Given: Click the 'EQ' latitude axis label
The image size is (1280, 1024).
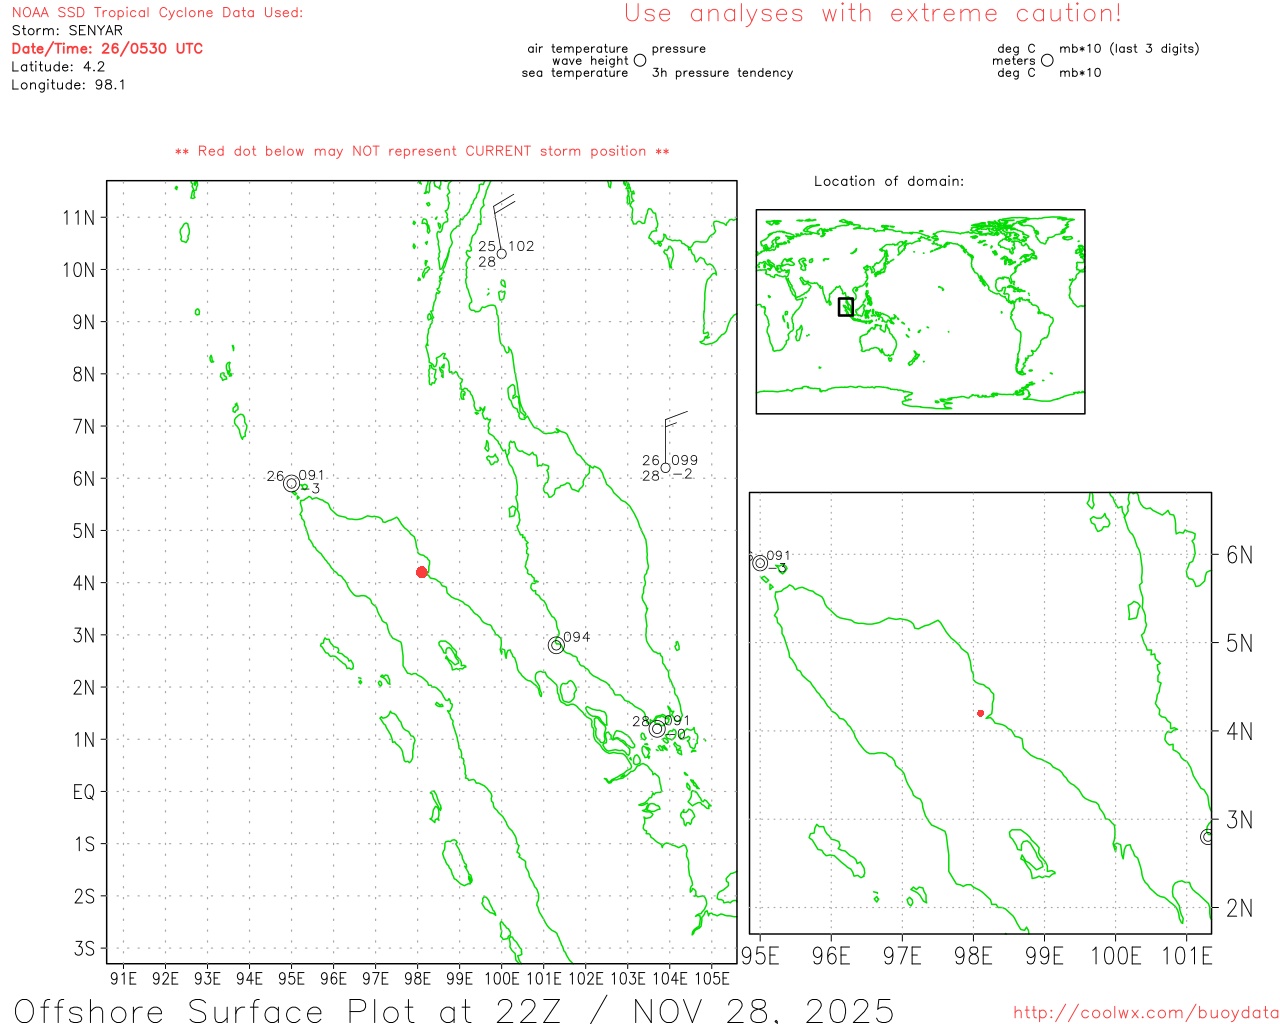Looking at the screenshot, I should (84, 792).
